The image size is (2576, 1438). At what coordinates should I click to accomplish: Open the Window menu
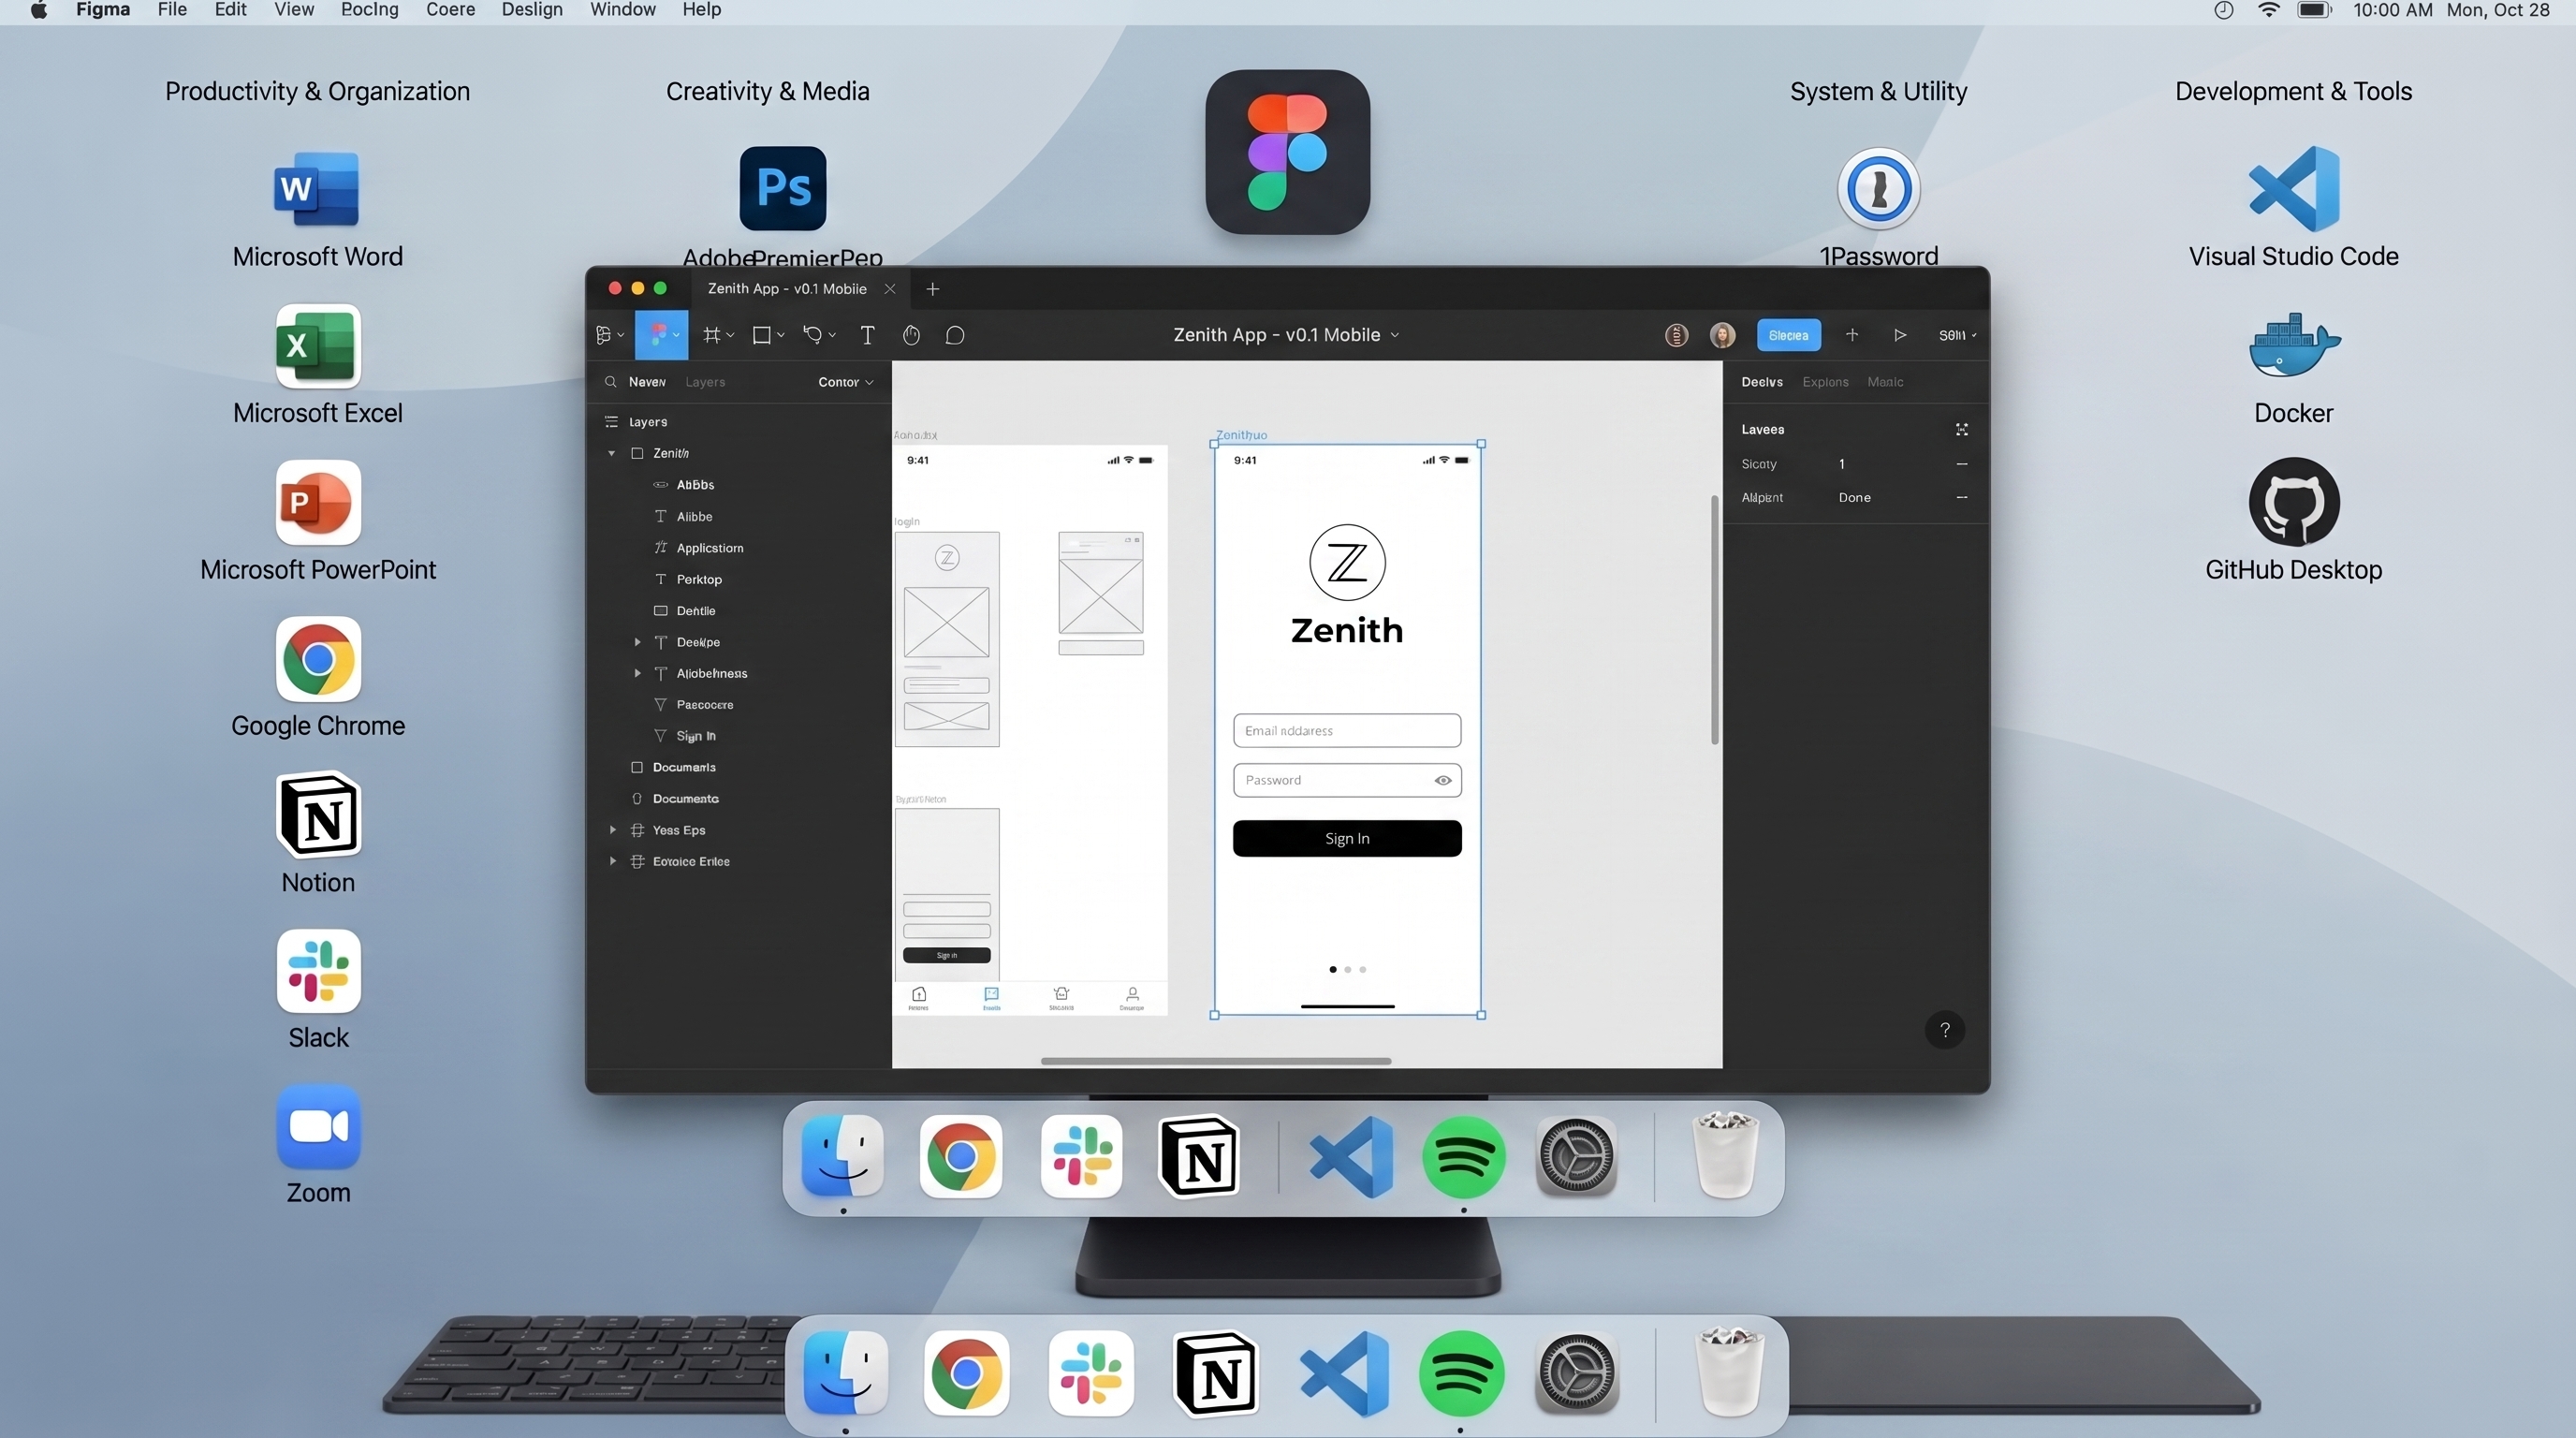pos(622,10)
